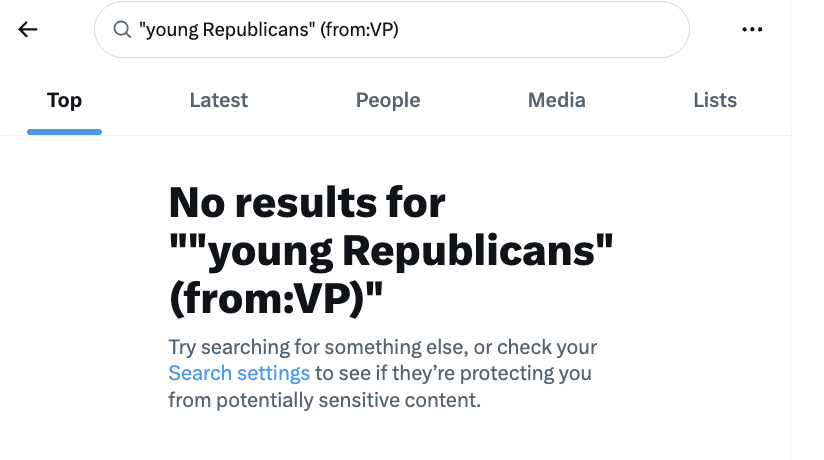Viewport: 824px width, 460px height.
Task: Open the Latest results tab
Action: coord(219,100)
